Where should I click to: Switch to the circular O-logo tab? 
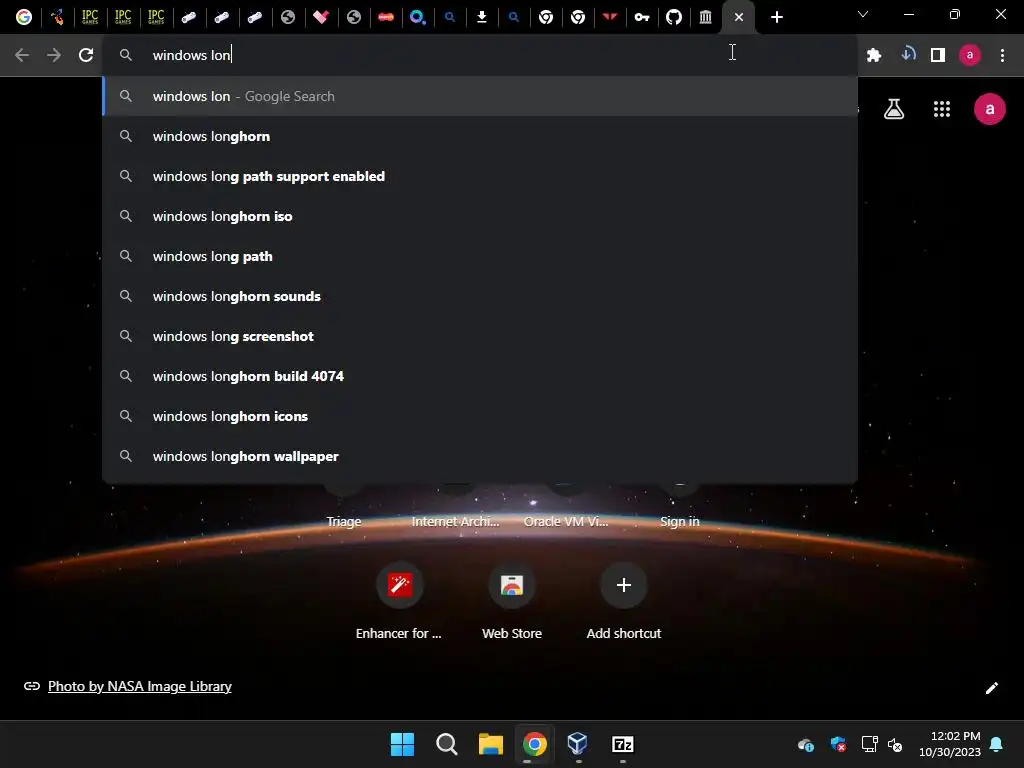pyautogui.click(x=417, y=17)
